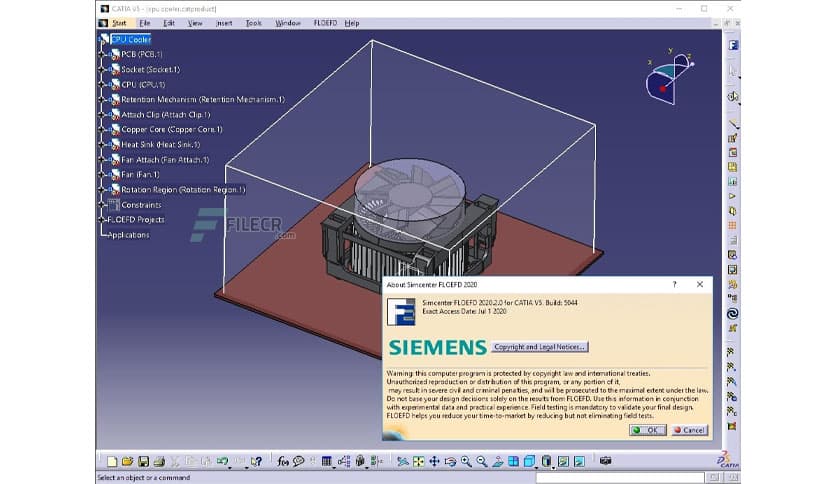Viewport: 836px width, 484px height.
Task: Click the camera capture icon
Action: click(x=605, y=461)
